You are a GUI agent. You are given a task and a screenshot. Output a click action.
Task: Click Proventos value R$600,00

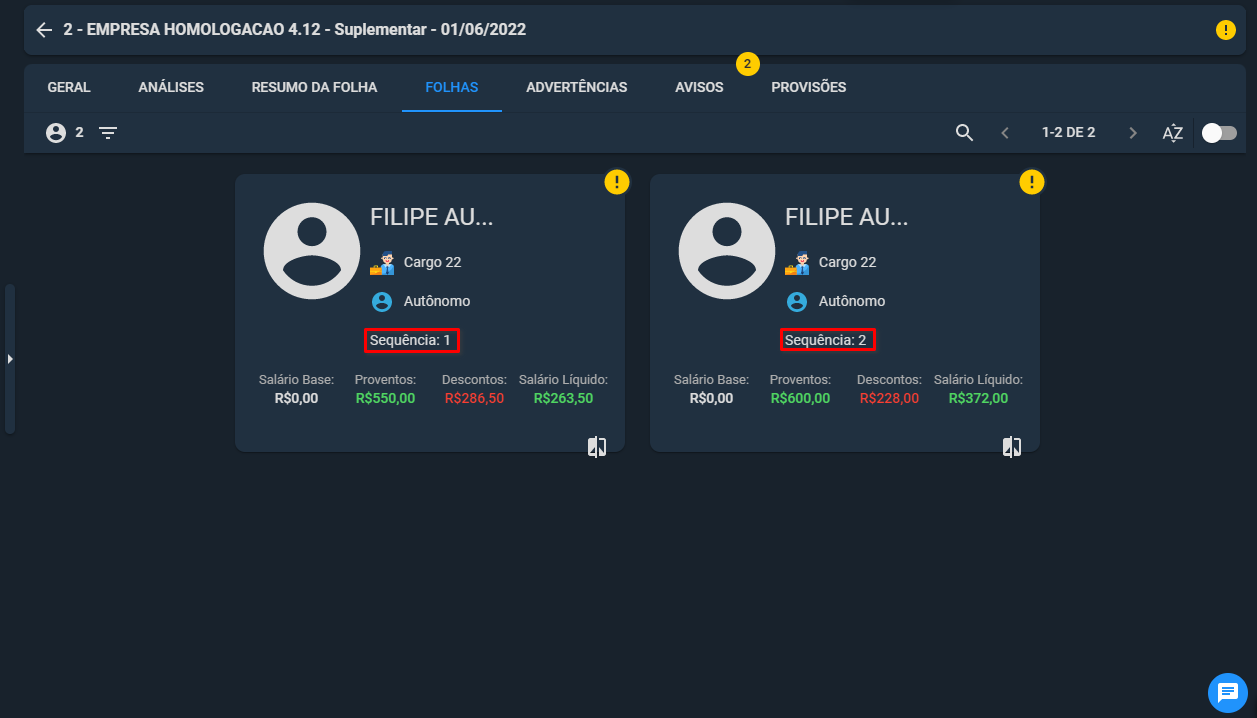coord(800,398)
